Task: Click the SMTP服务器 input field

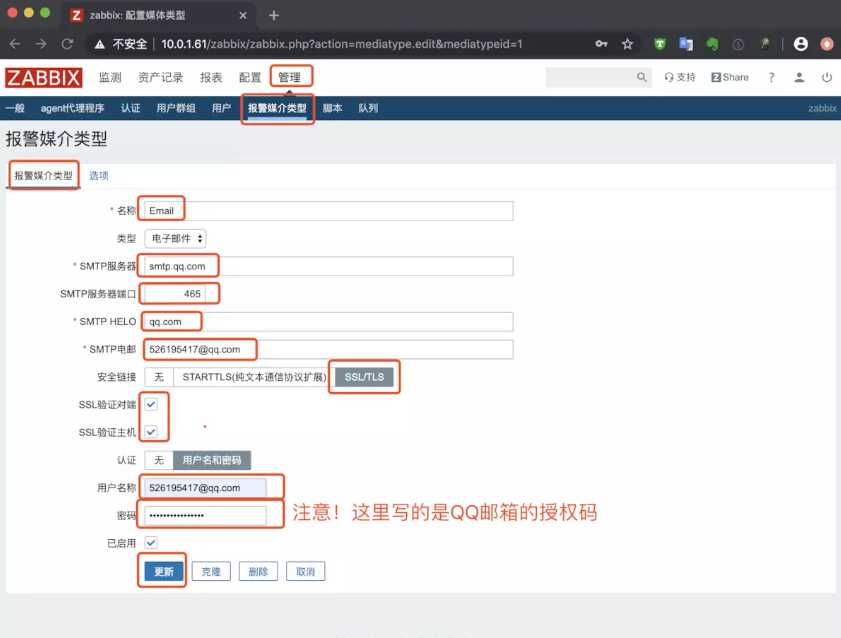Action: tap(328, 266)
